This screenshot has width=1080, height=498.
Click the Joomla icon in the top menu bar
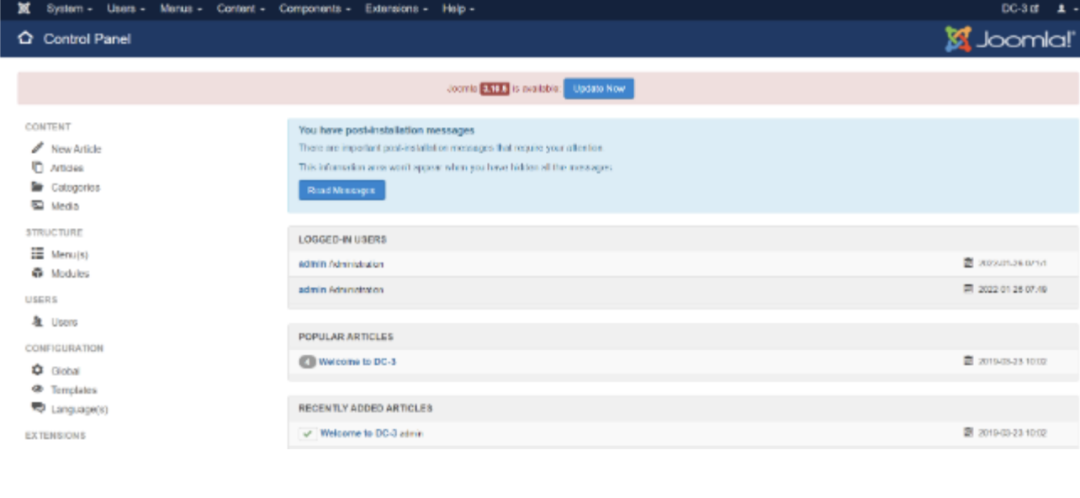click(23, 9)
